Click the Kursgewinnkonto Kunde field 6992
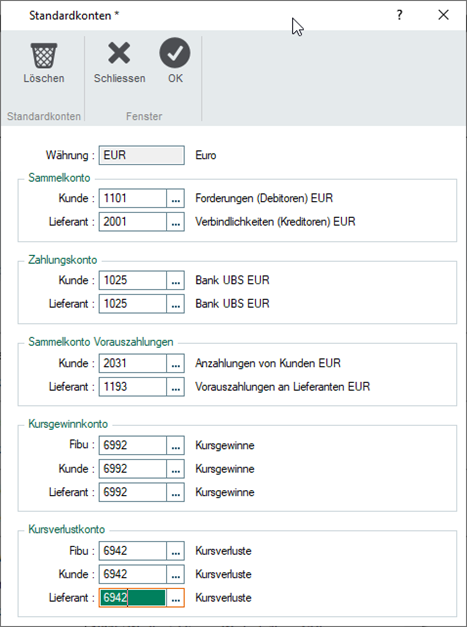The width and height of the screenshot is (467, 627). click(x=133, y=469)
